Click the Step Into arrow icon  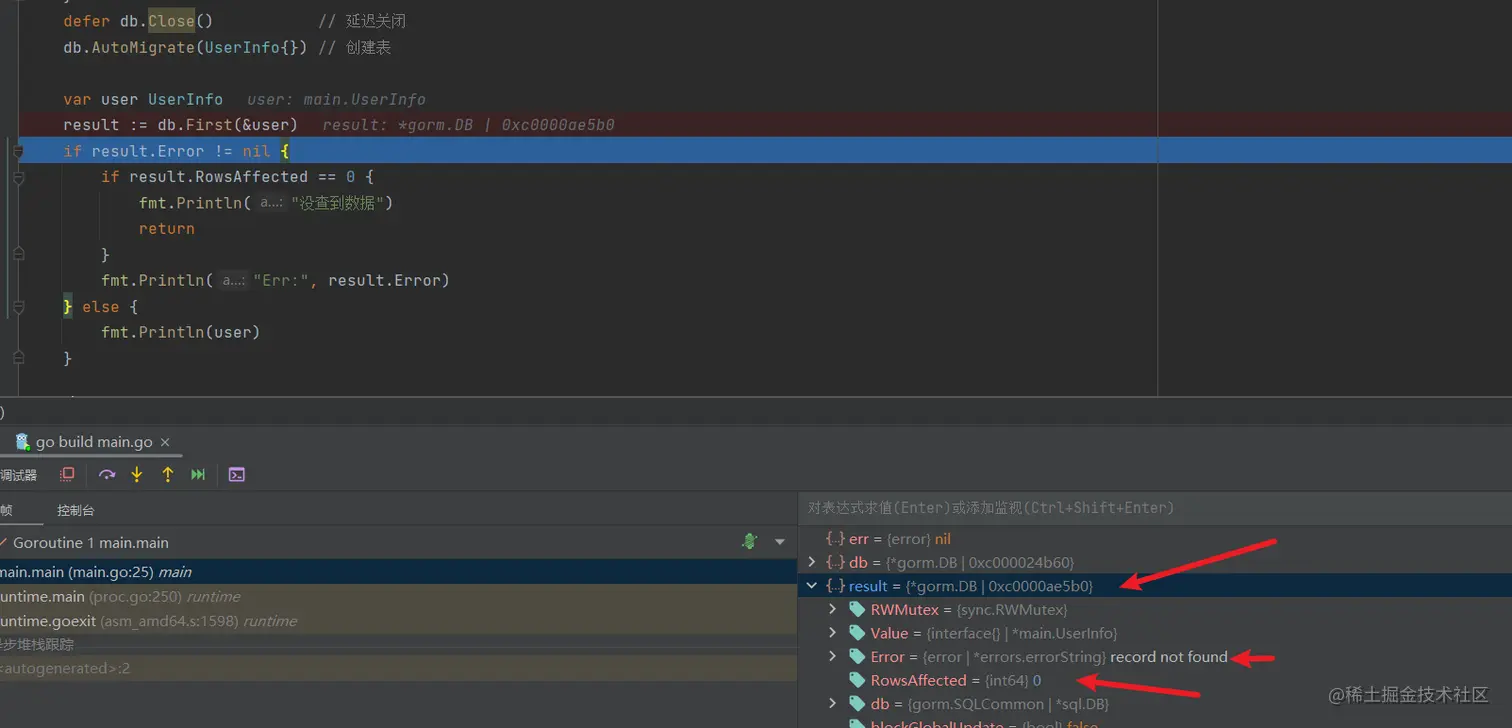[137, 475]
